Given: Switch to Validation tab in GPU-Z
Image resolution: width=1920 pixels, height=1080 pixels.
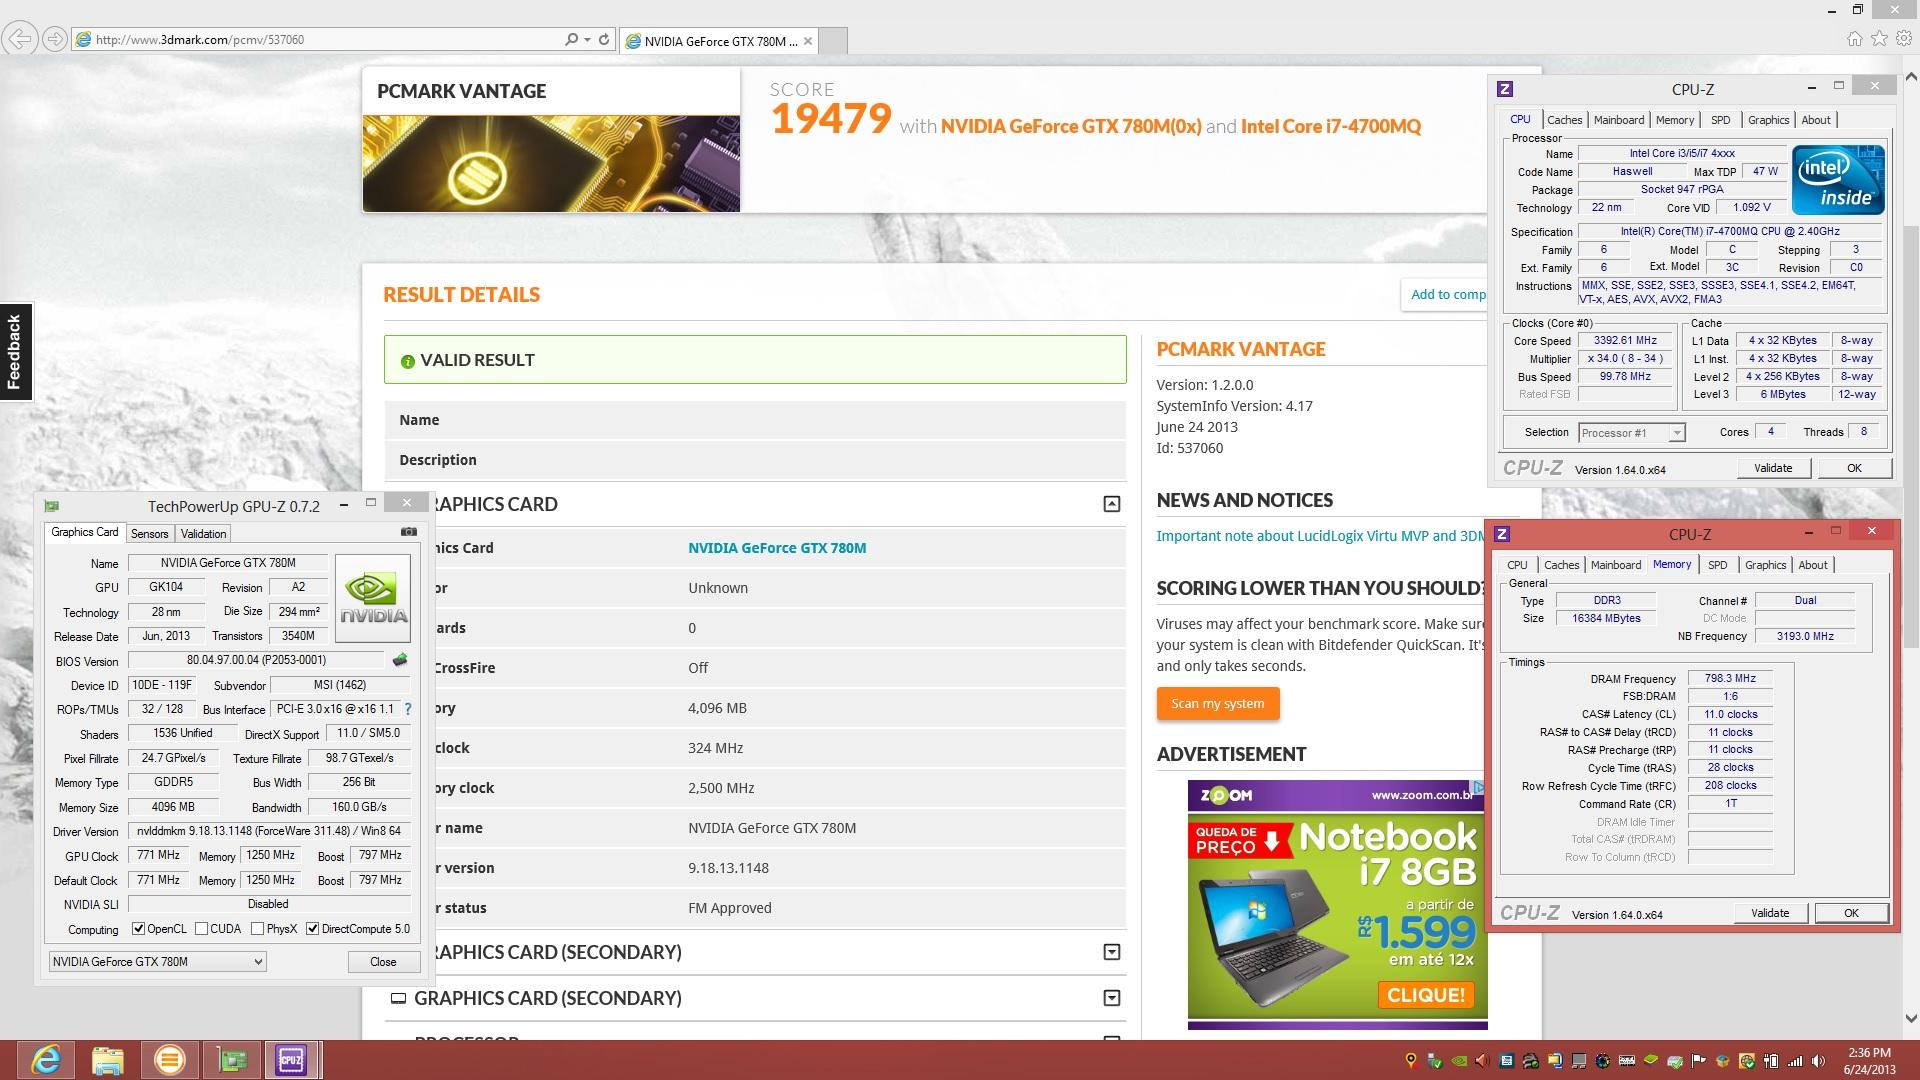Looking at the screenshot, I should [x=203, y=534].
